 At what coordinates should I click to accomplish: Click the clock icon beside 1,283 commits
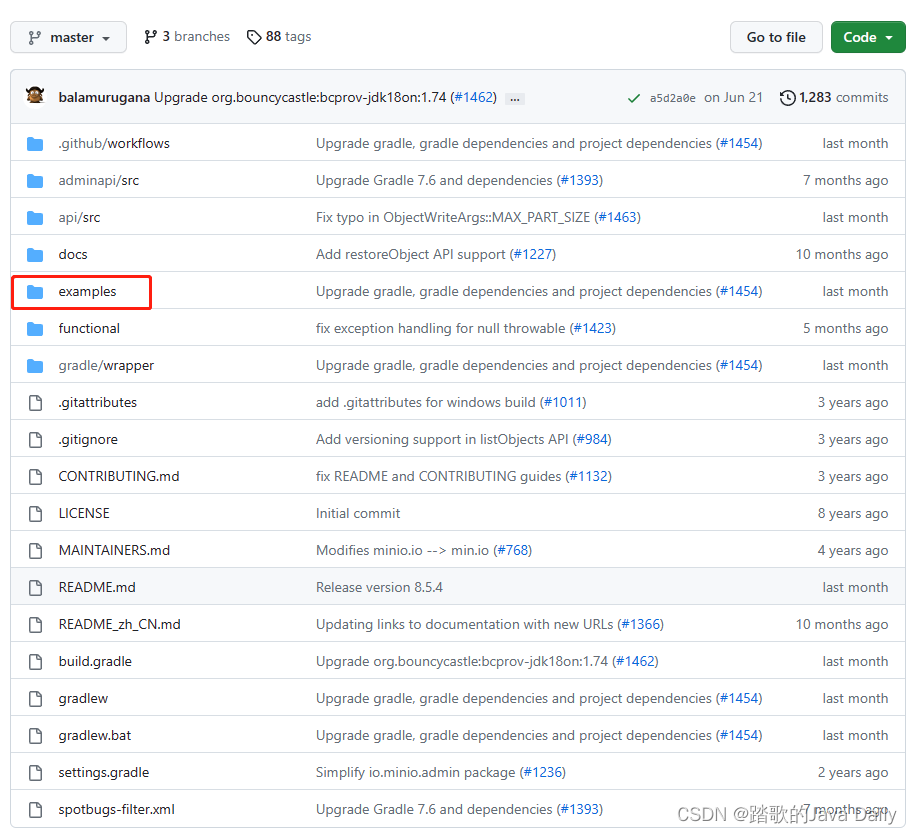click(787, 97)
